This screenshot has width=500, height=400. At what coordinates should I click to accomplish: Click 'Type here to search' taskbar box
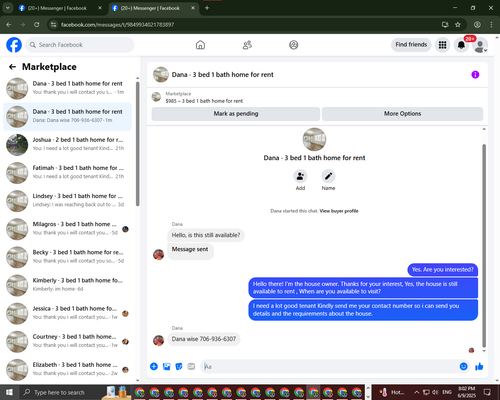coord(59,392)
